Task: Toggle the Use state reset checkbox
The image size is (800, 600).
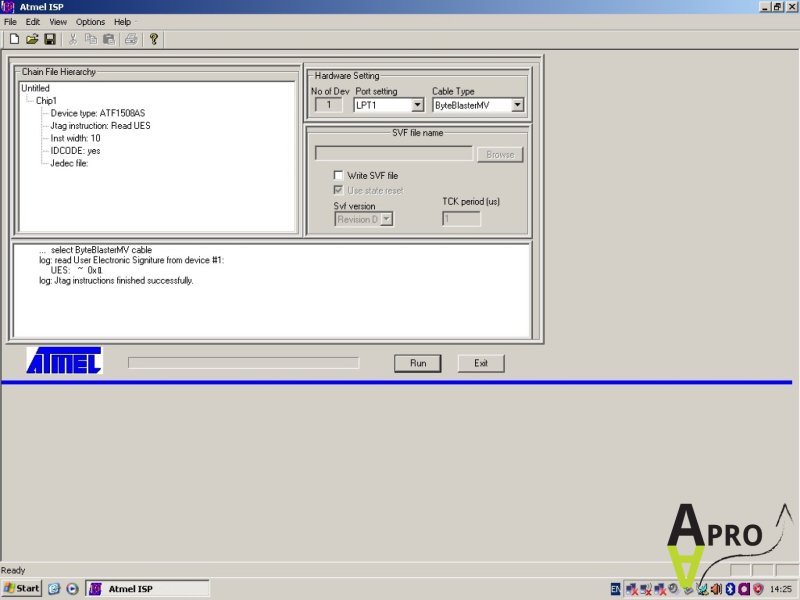Action: [x=338, y=190]
